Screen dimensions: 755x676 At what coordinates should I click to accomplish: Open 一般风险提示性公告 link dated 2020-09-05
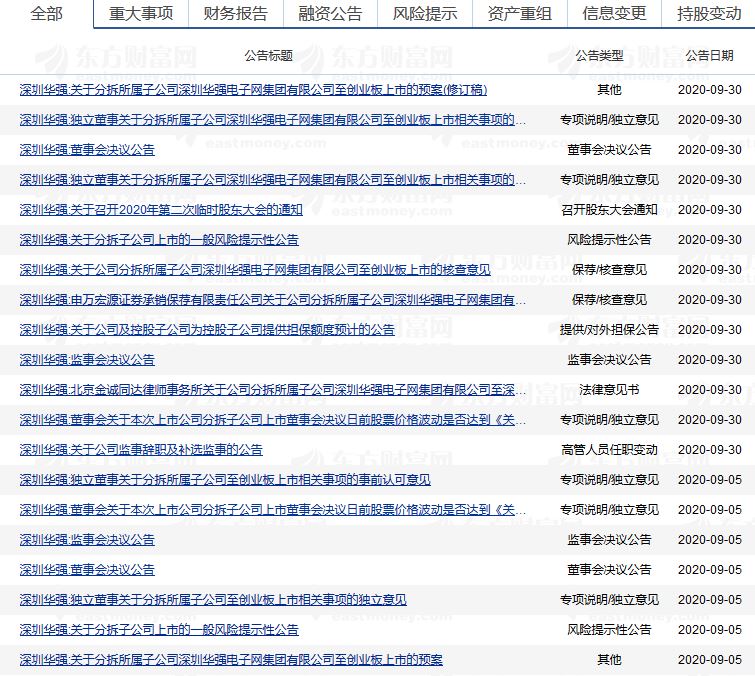[x=159, y=630]
